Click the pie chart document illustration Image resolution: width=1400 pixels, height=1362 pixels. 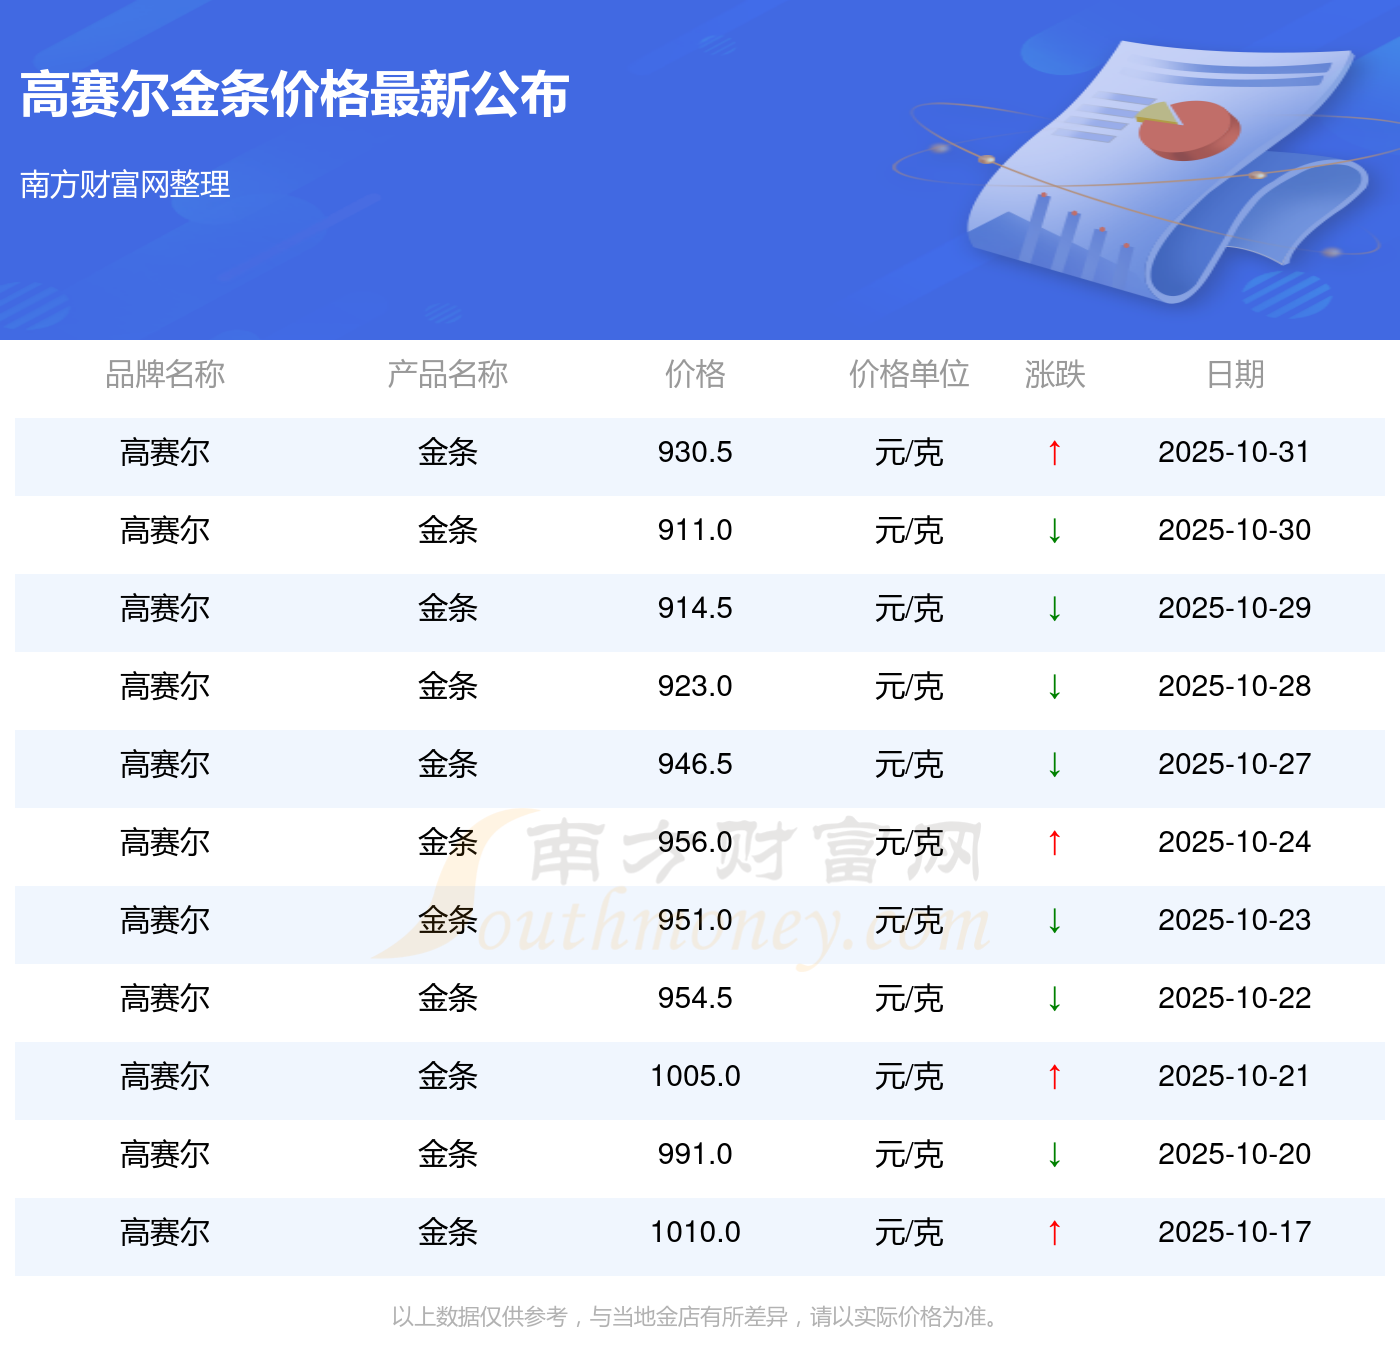1160,170
